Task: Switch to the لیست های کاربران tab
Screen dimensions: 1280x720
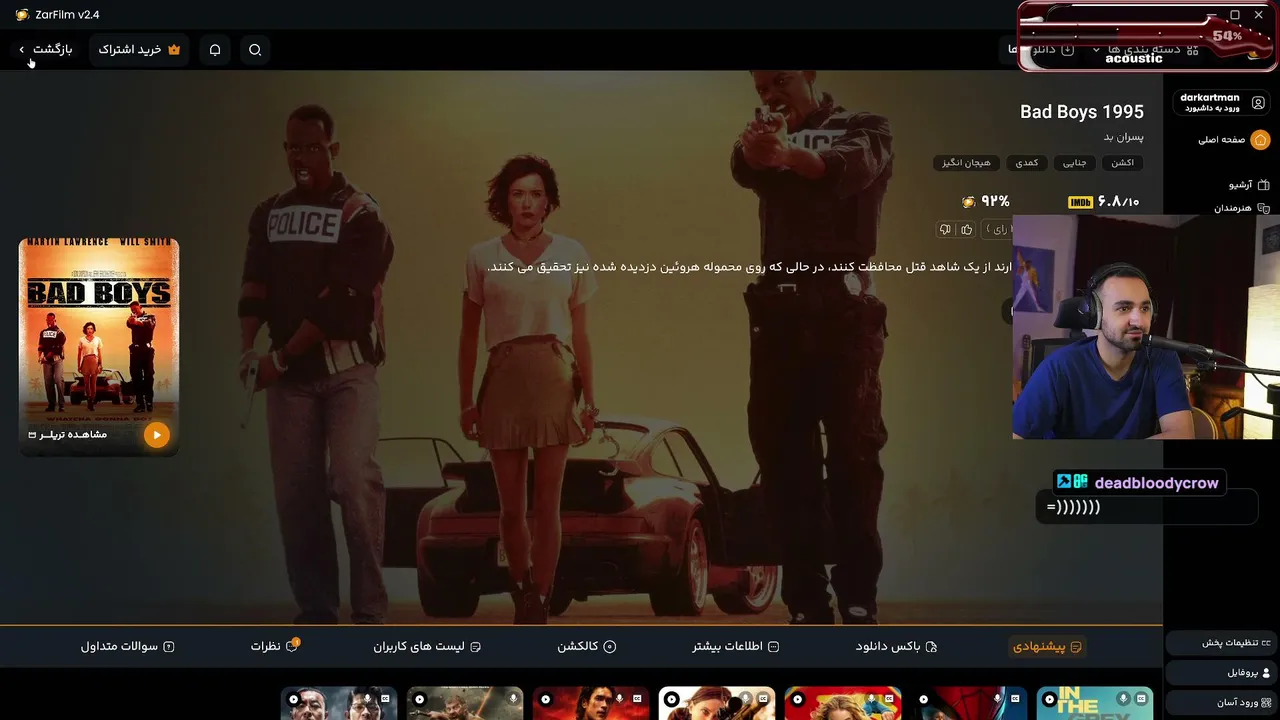Action: pos(427,646)
